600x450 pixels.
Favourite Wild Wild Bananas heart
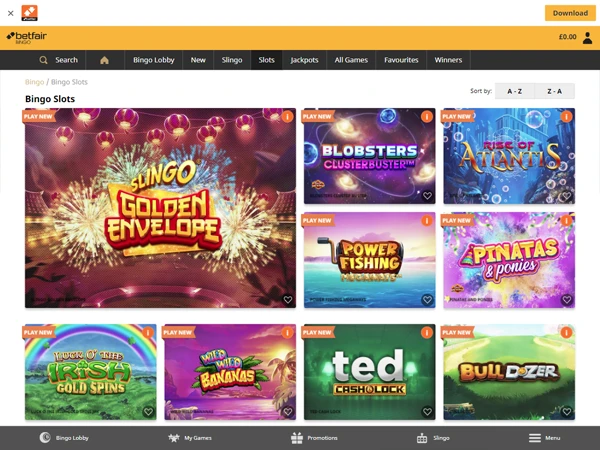tap(288, 412)
